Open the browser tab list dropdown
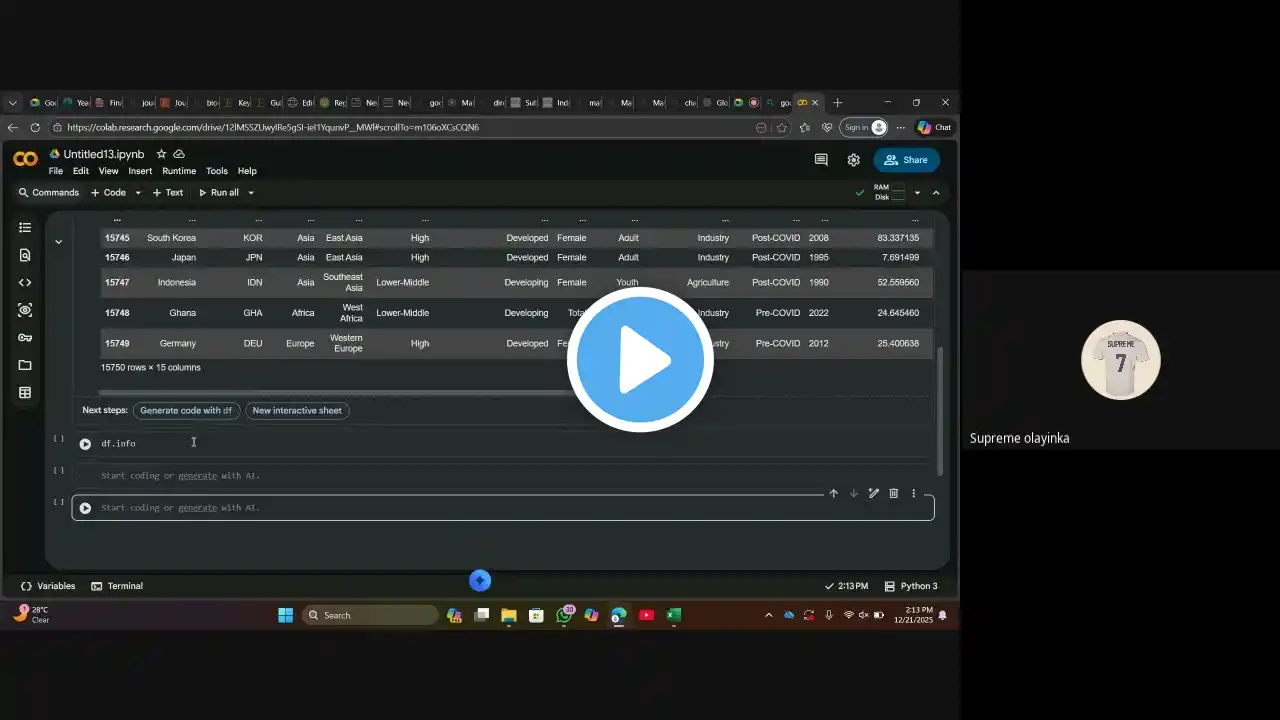Screen dimensions: 1280x720 tap(13, 102)
